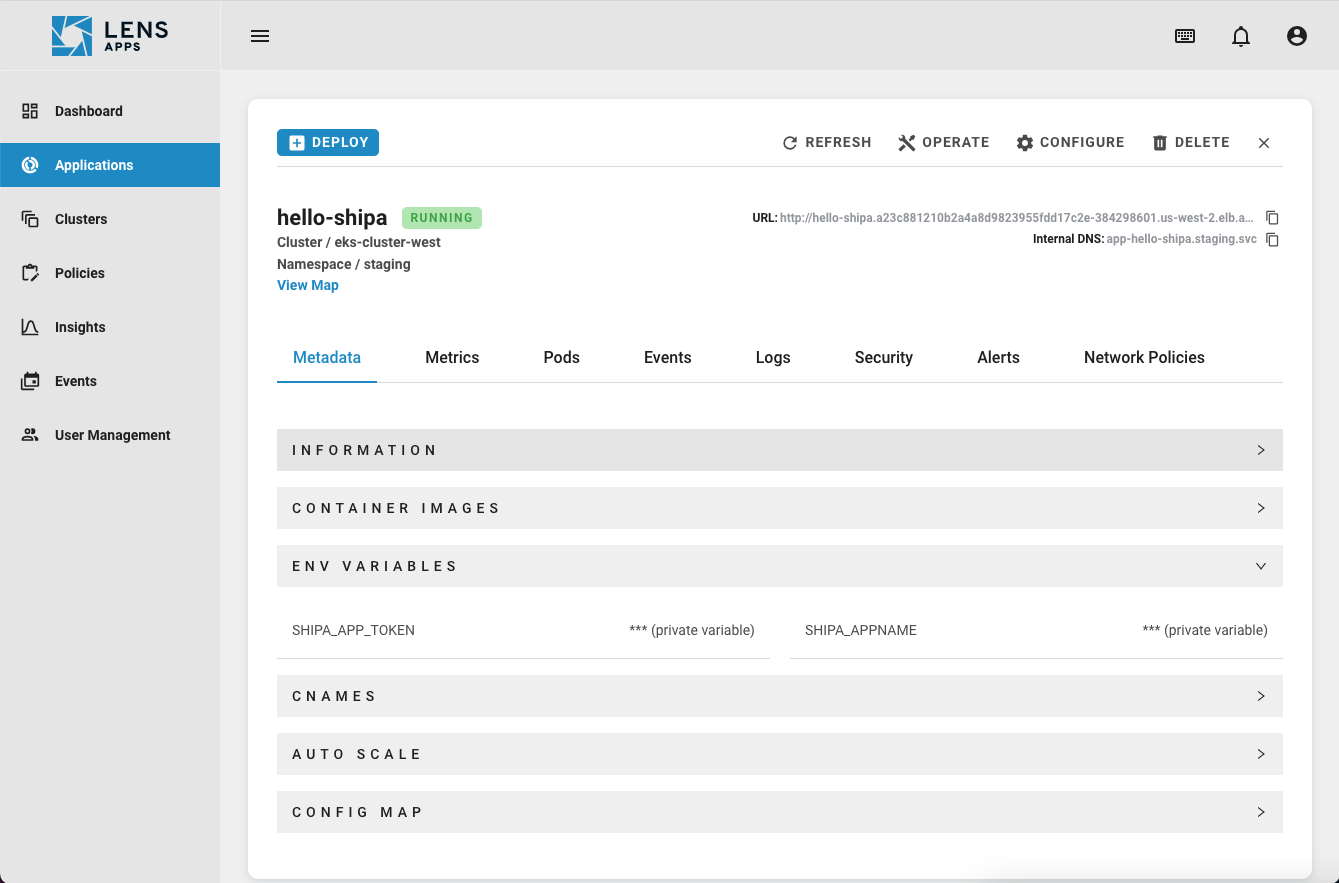Viewport: 1339px width, 883px height.
Task: Expand the Container Images section
Action: (780, 508)
